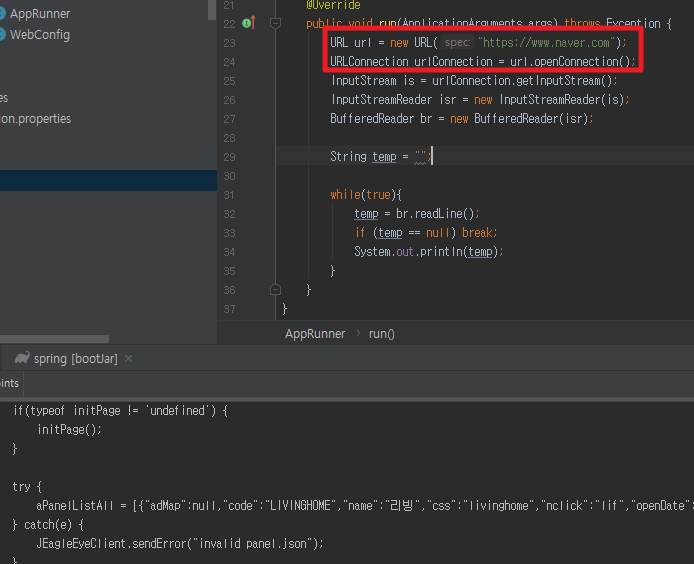The image size is (694, 564).
Task: Close the spring [bootJar] run tab
Action: coord(129,359)
